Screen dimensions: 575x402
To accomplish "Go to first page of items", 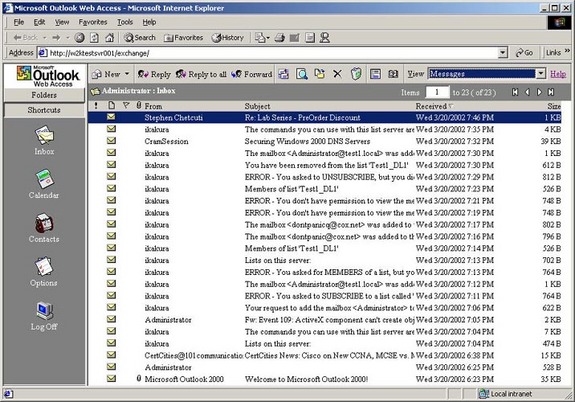I will (x=515, y=92).
